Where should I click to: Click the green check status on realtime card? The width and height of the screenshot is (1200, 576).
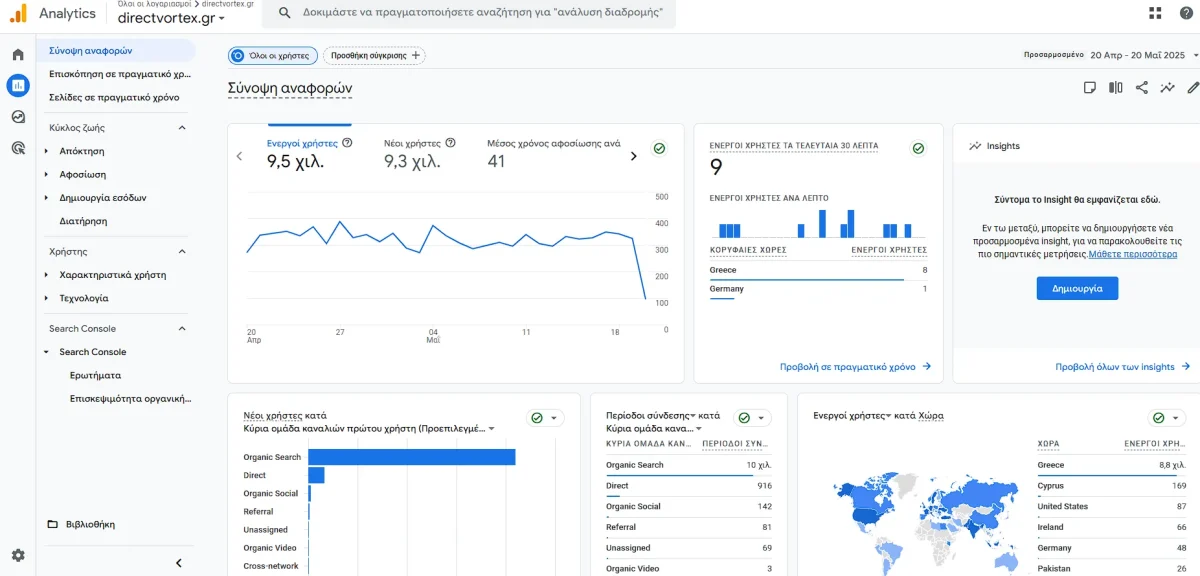tap(918, 148)
